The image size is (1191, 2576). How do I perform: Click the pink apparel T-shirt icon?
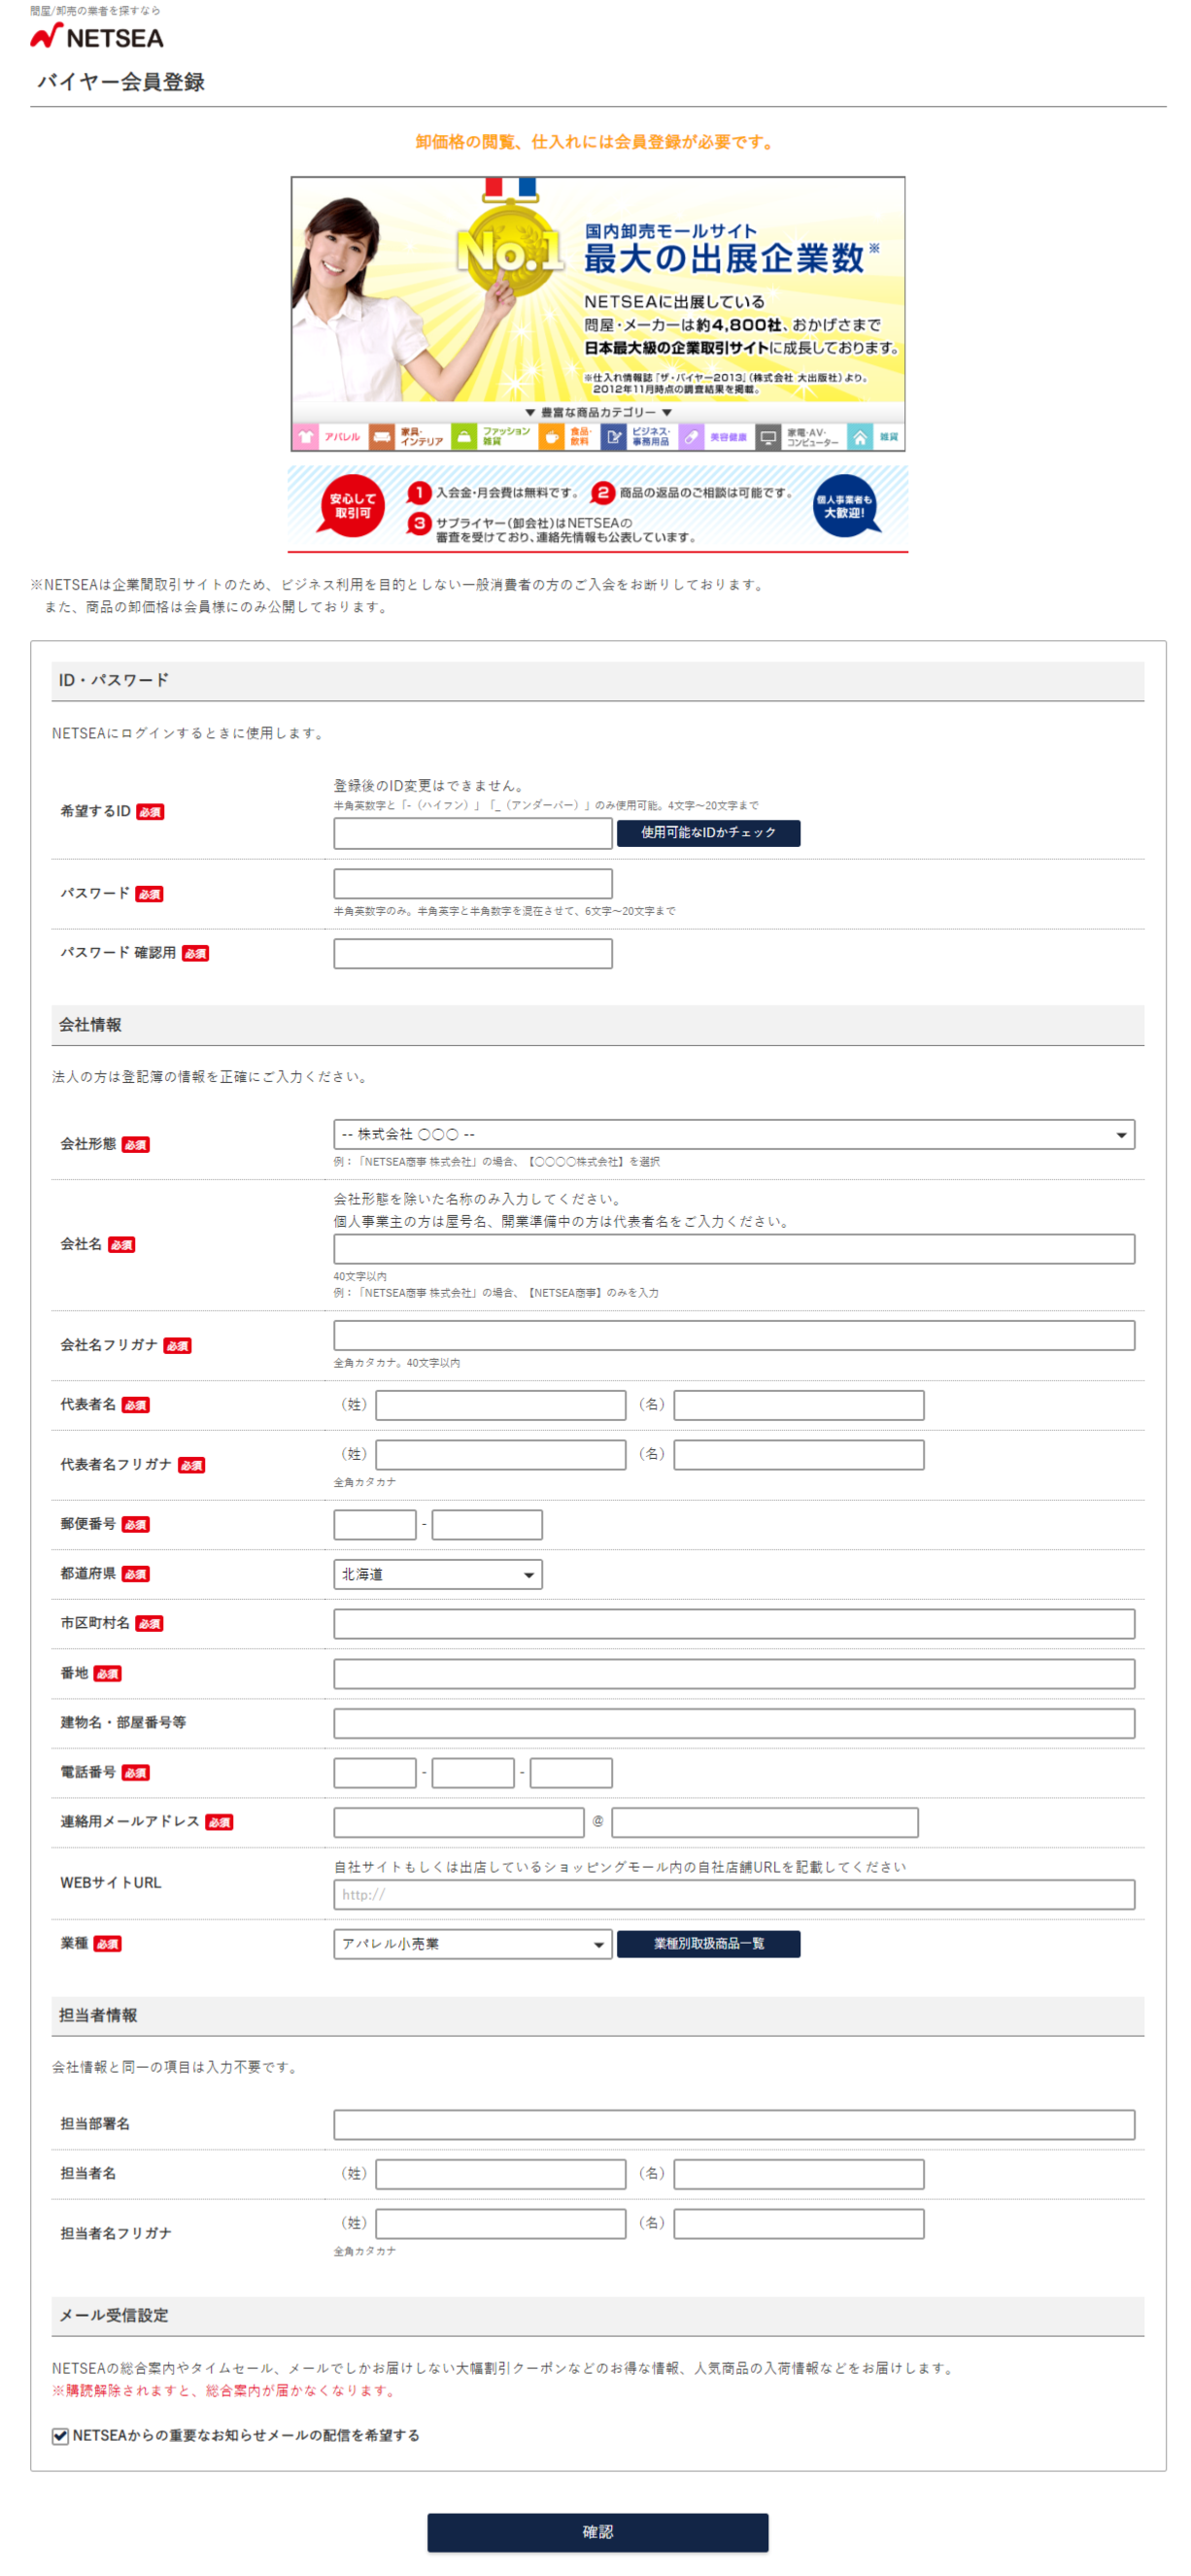tap(306, 437)
